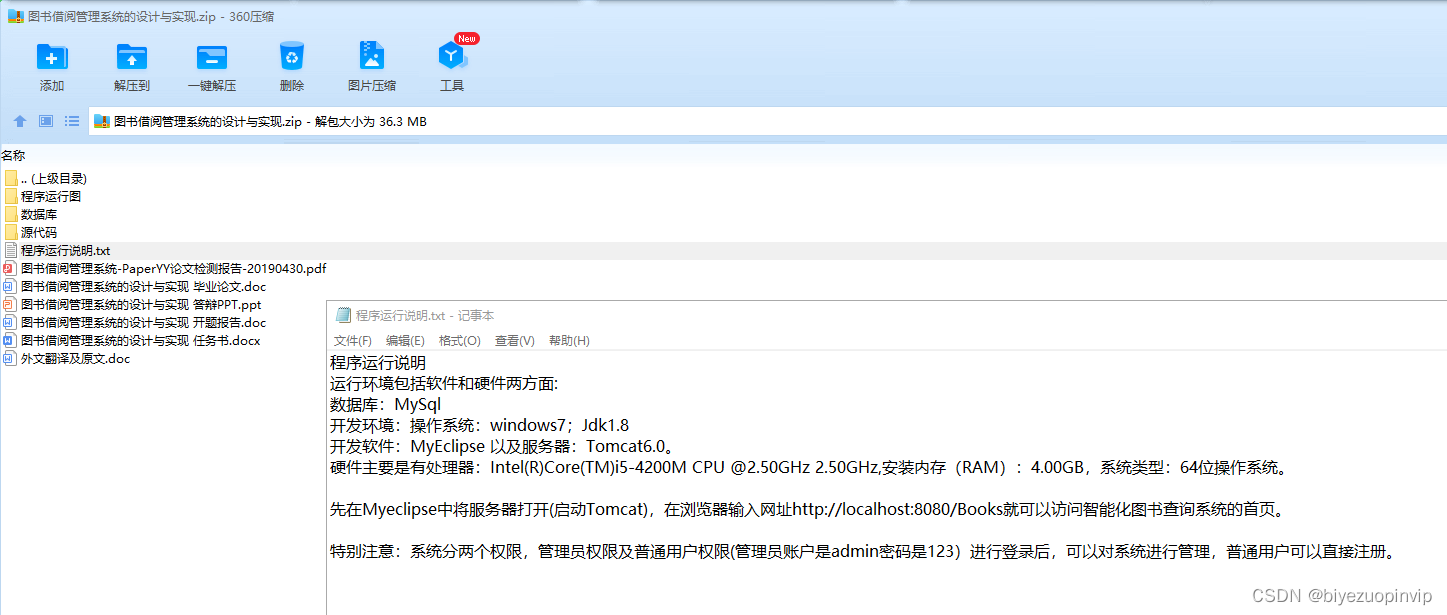The width and height of the screenshot is (1447, 615).
Task: Click the 程序运行说明.txt file icon
Action: coord(11,250)
